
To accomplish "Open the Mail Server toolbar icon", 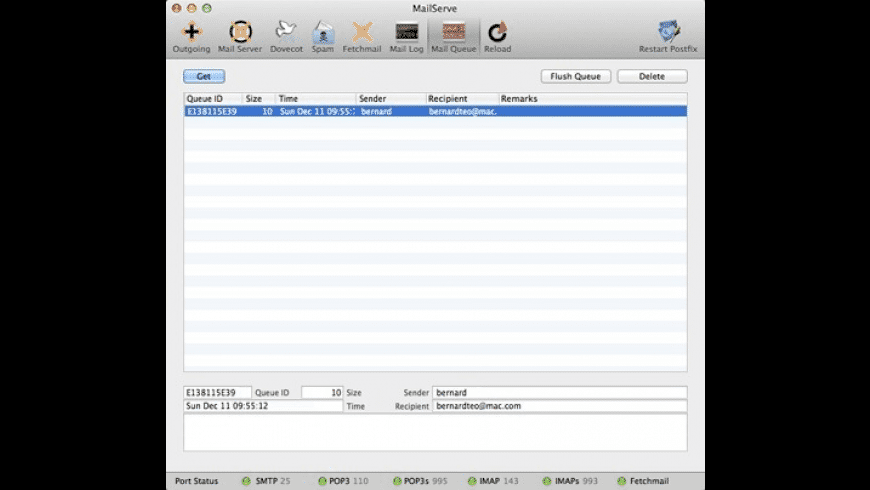I will pos(240,37).
